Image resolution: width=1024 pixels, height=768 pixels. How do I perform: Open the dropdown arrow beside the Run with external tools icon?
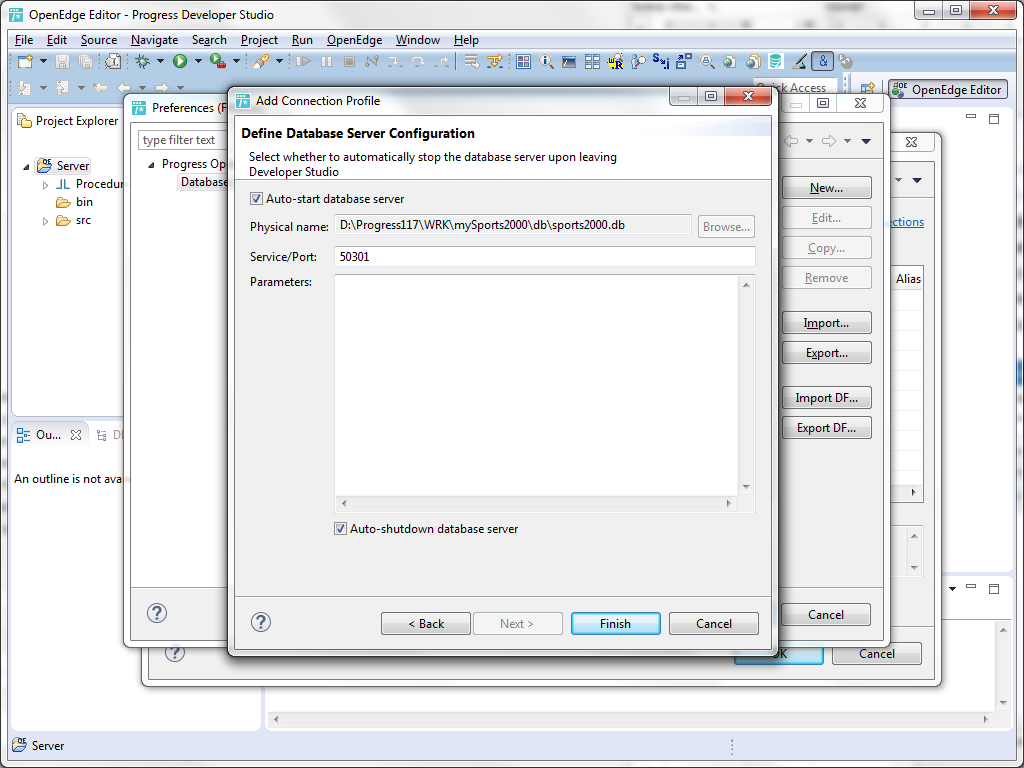236,61
